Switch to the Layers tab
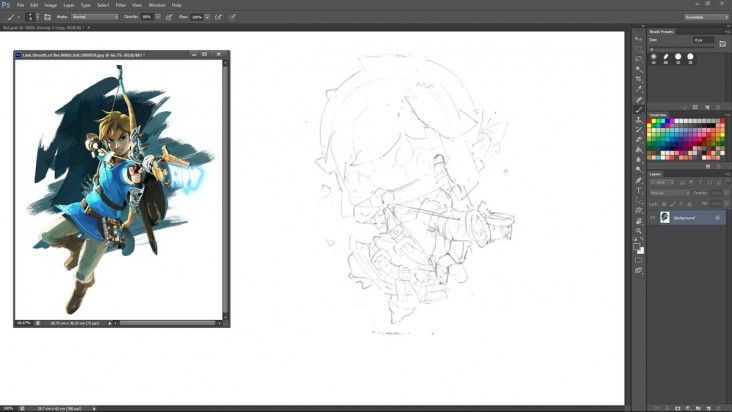The image size is (732, 412). (x=655, y=174)
